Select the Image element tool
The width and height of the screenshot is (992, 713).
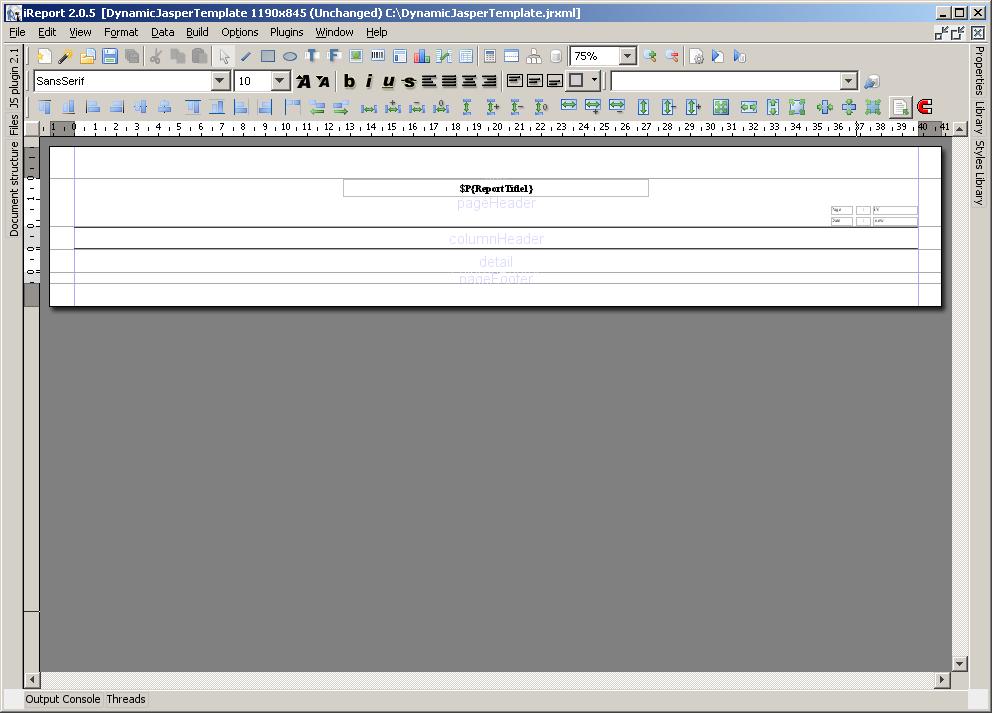click(356, 55)
